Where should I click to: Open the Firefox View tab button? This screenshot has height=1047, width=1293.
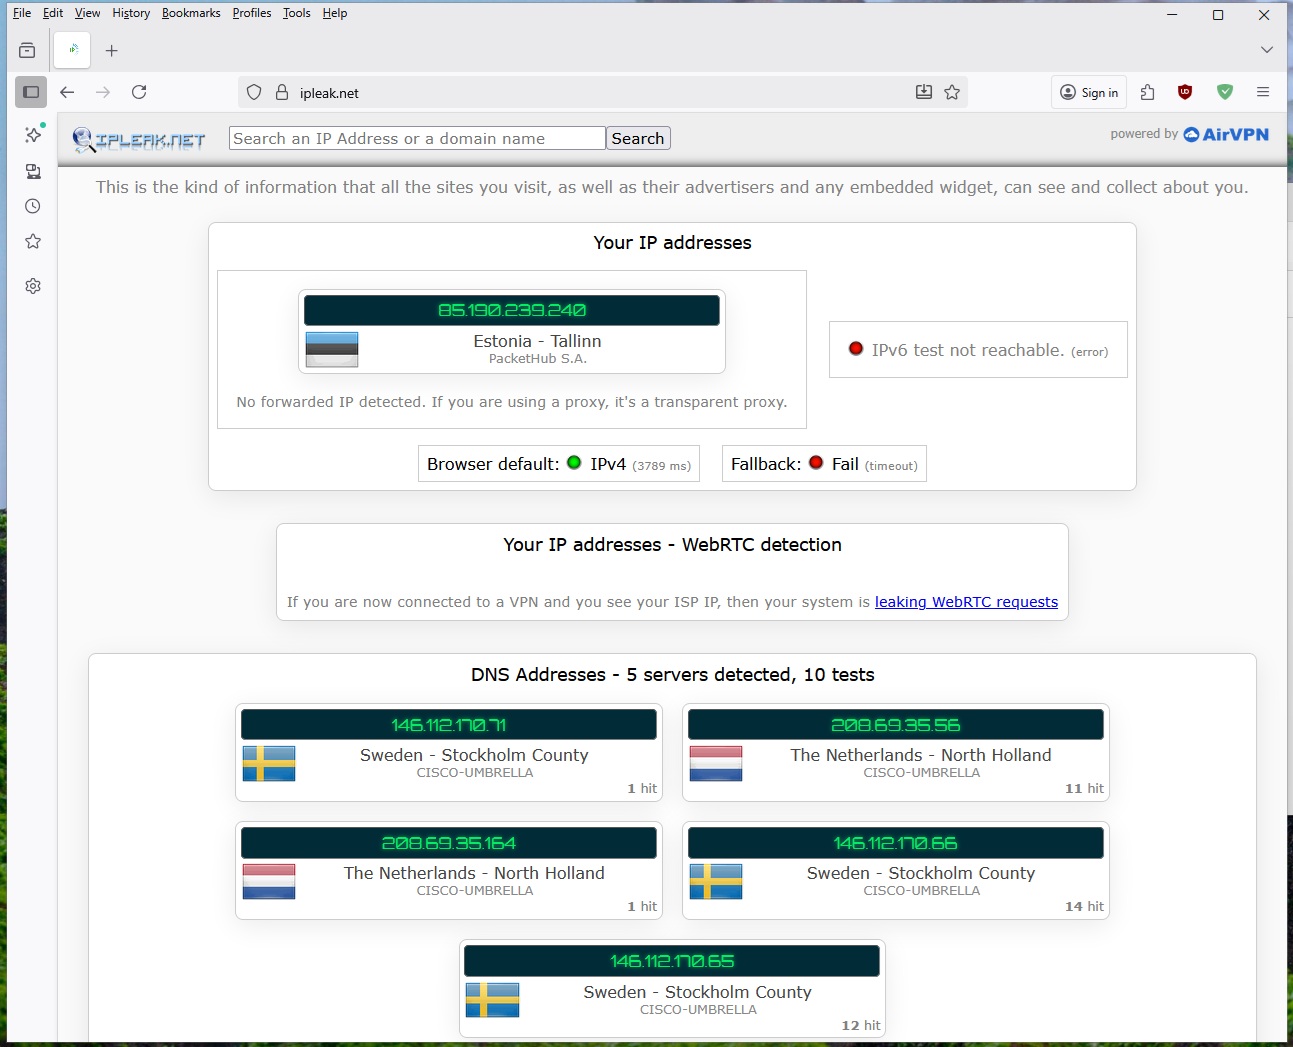click(x=27, y=50)
